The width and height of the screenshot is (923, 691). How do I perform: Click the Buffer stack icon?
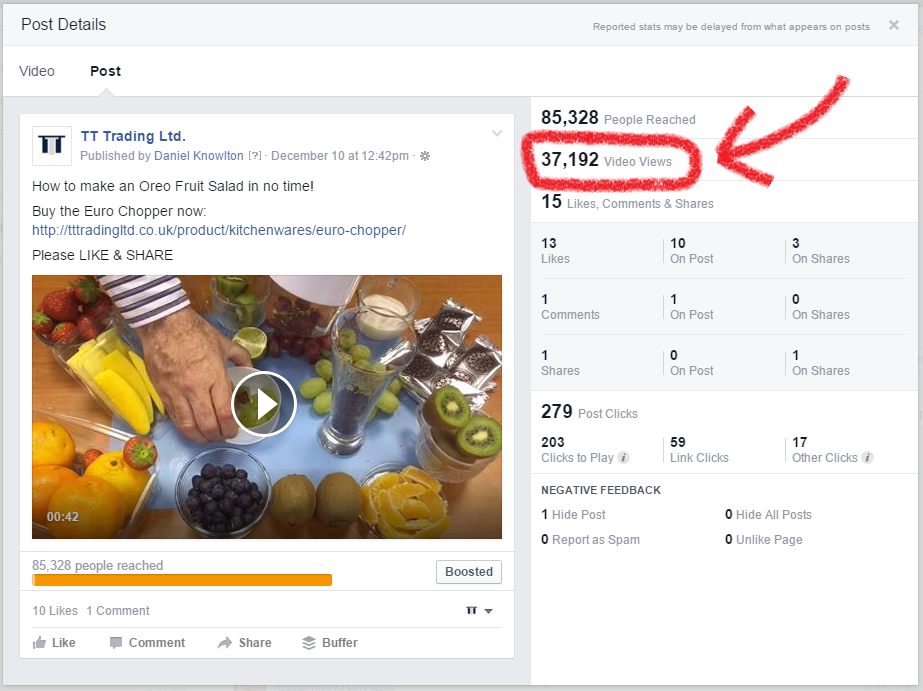pos(309,643)
